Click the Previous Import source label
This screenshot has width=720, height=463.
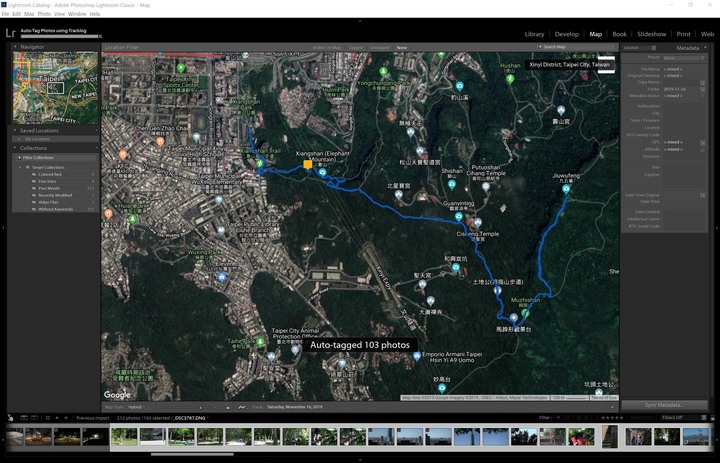pyautogui.click(x=93, y=418)
